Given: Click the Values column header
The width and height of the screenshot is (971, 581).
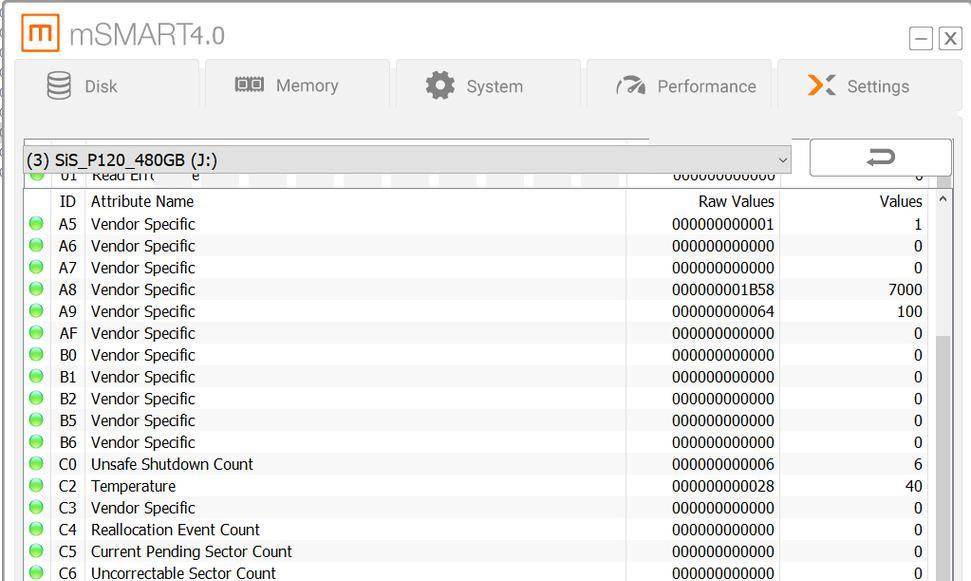Looking at the screenshot, I should (x=901, y=201).
